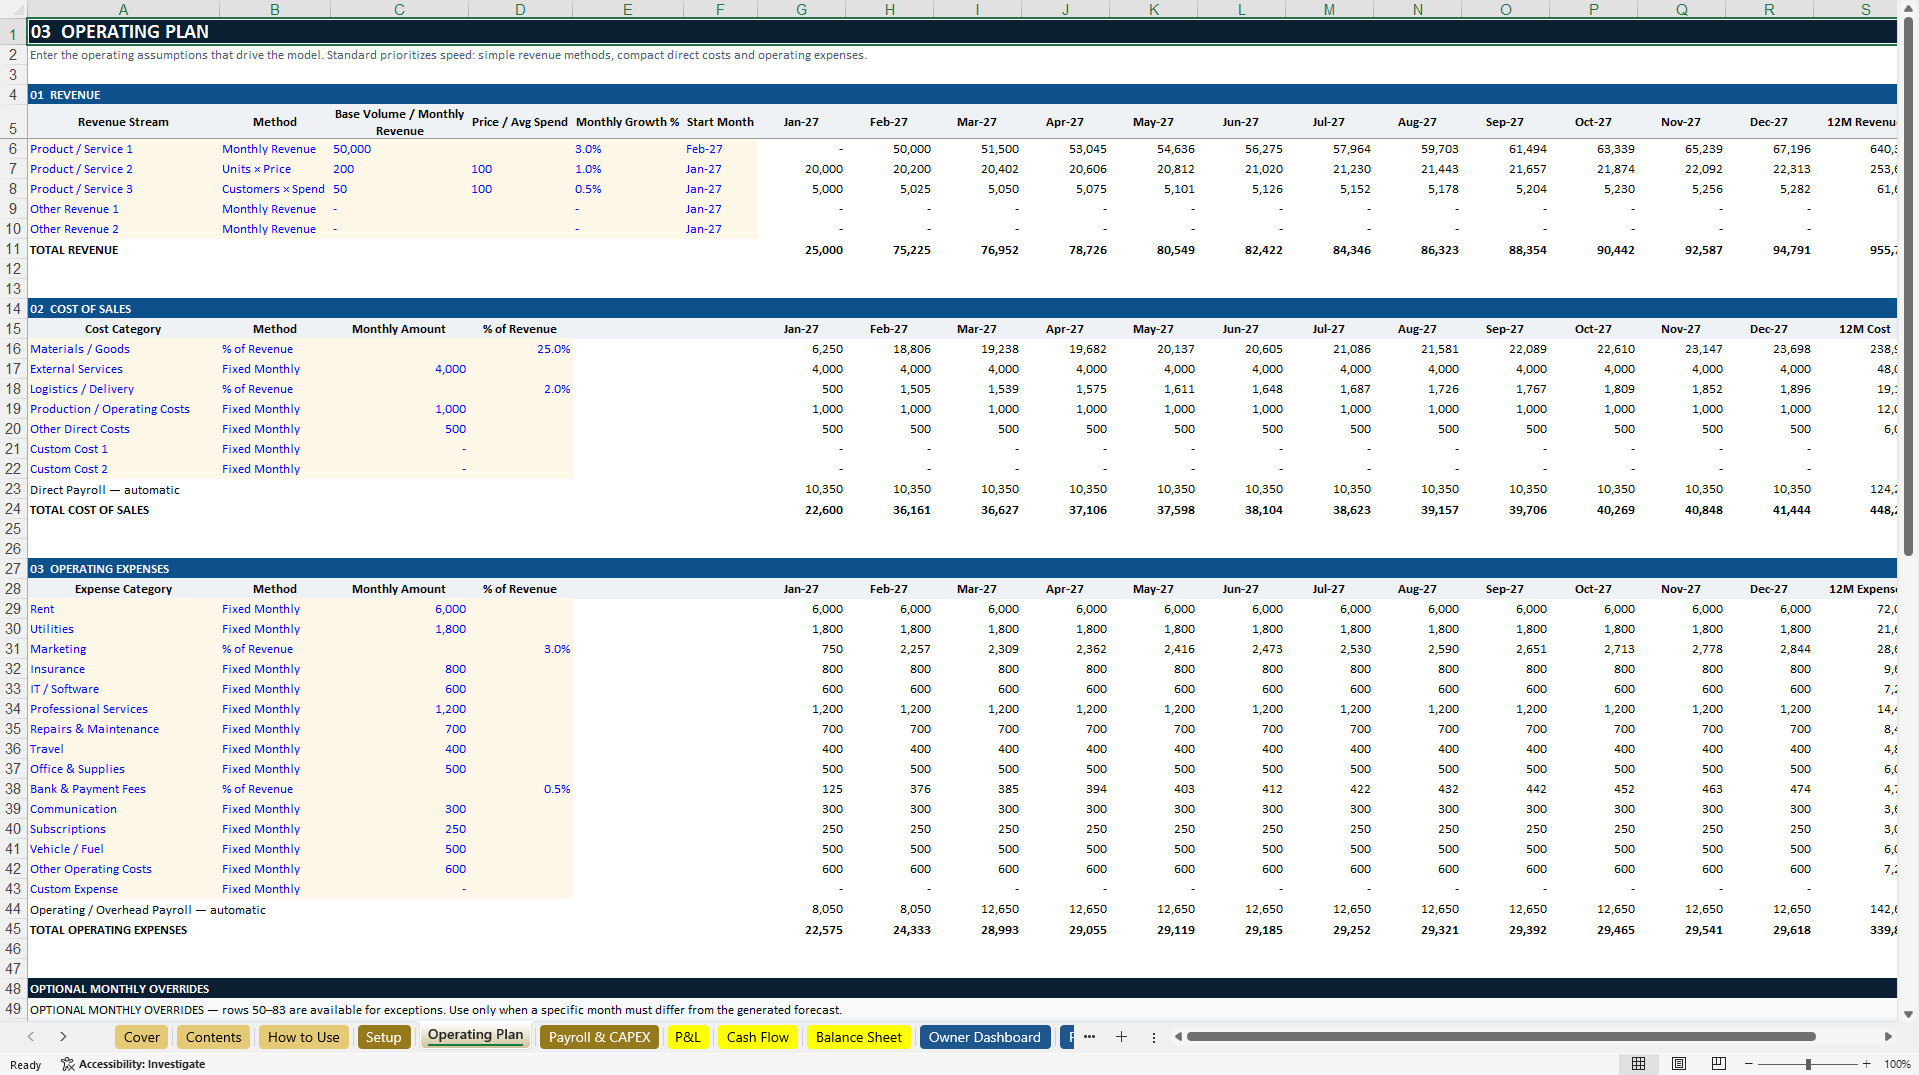1919x1075 pixels.
Task: Click the vertical scrollbar thumb
Action: (1908, 285)
